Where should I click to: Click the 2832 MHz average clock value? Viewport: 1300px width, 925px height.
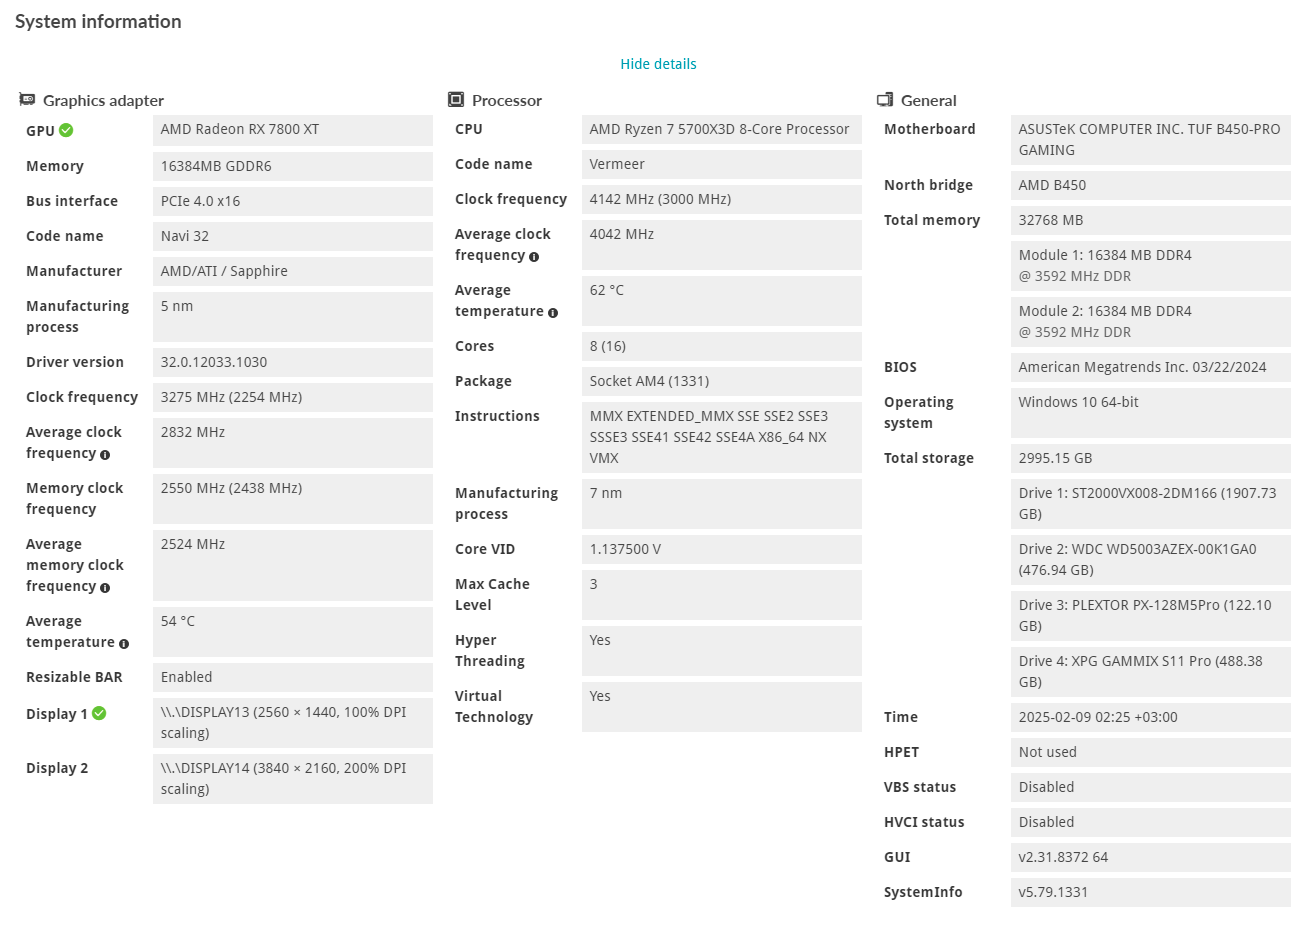pos(293,443)
